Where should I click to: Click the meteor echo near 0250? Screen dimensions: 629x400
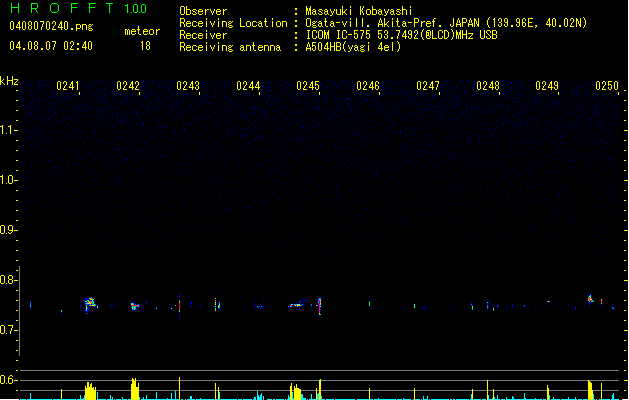590,299
